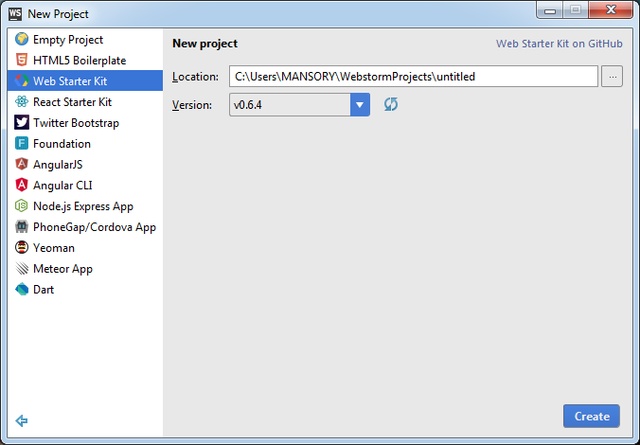Pick the Foundation template icon
The height and width of the screenshot is (445, 640).
22,144
